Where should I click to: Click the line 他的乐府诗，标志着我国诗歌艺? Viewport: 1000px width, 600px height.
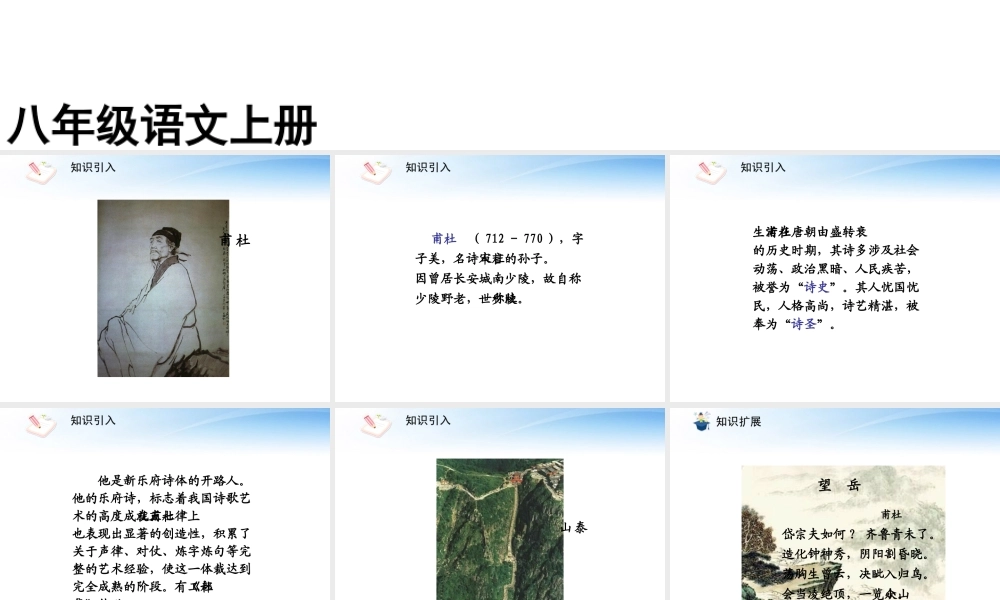click(x=161, y=498)
